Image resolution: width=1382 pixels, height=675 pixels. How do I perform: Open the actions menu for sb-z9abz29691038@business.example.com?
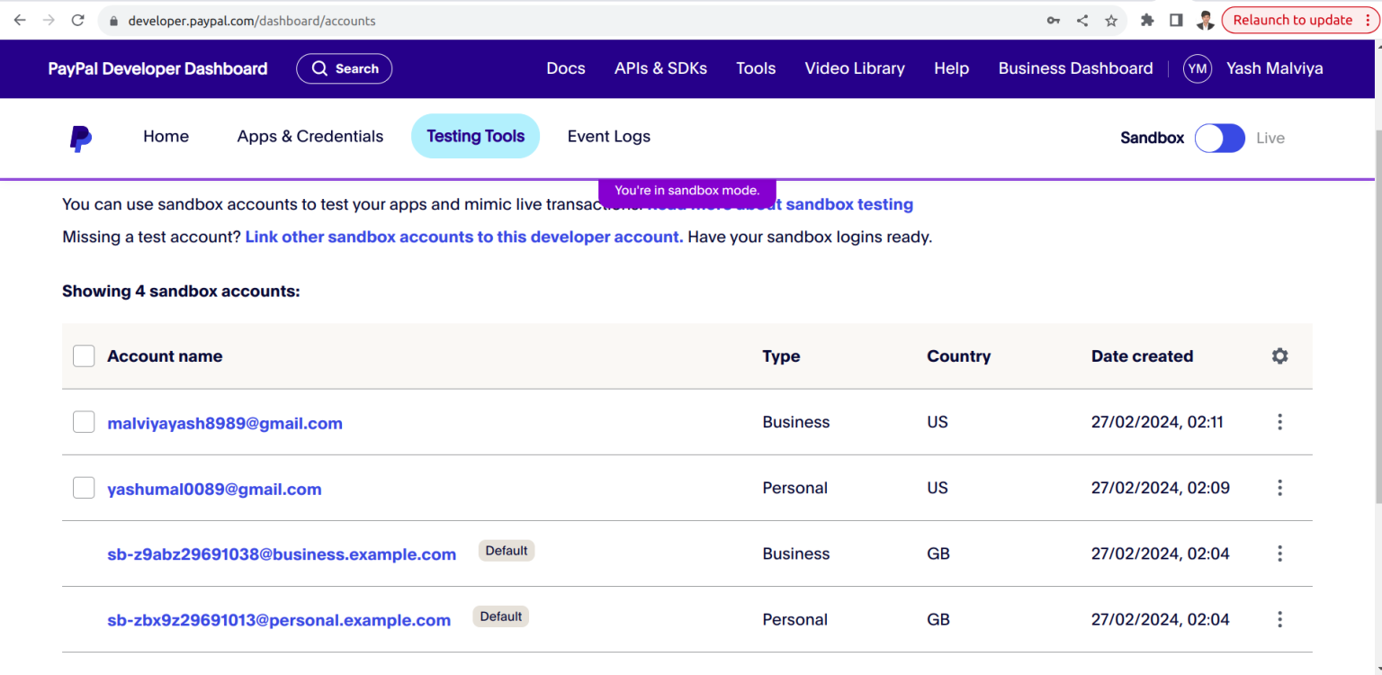1279,552
